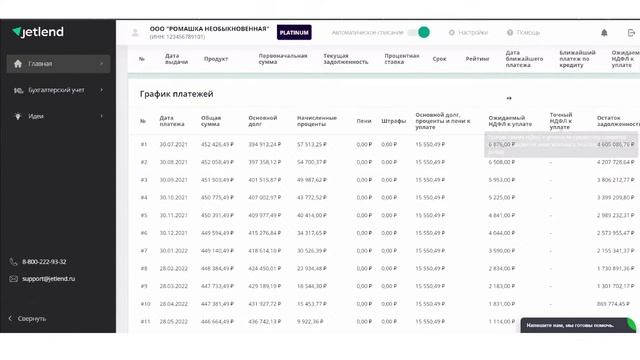Image resolution: width=640 pixels, height=360 pixels.
Task: Select payment date 30.12.2021
Action: pos(173,233)
